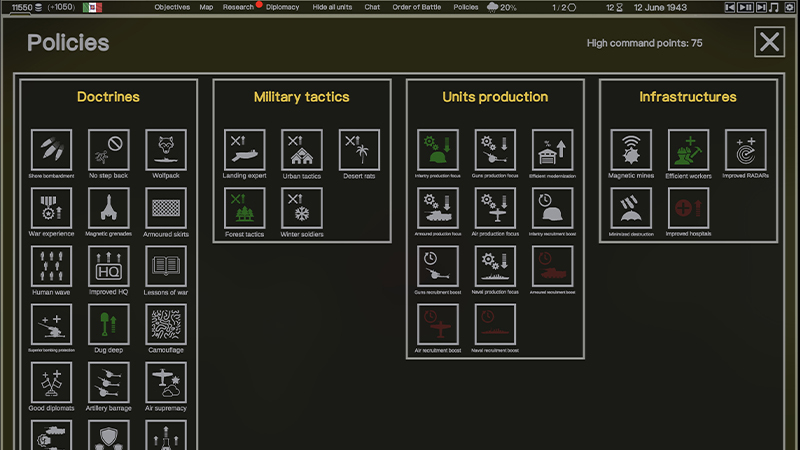Screen dimensions: 800x450
Task: Click the red Air recruitment boost icon
Action: pyautogui.click(x=438, y=324)
